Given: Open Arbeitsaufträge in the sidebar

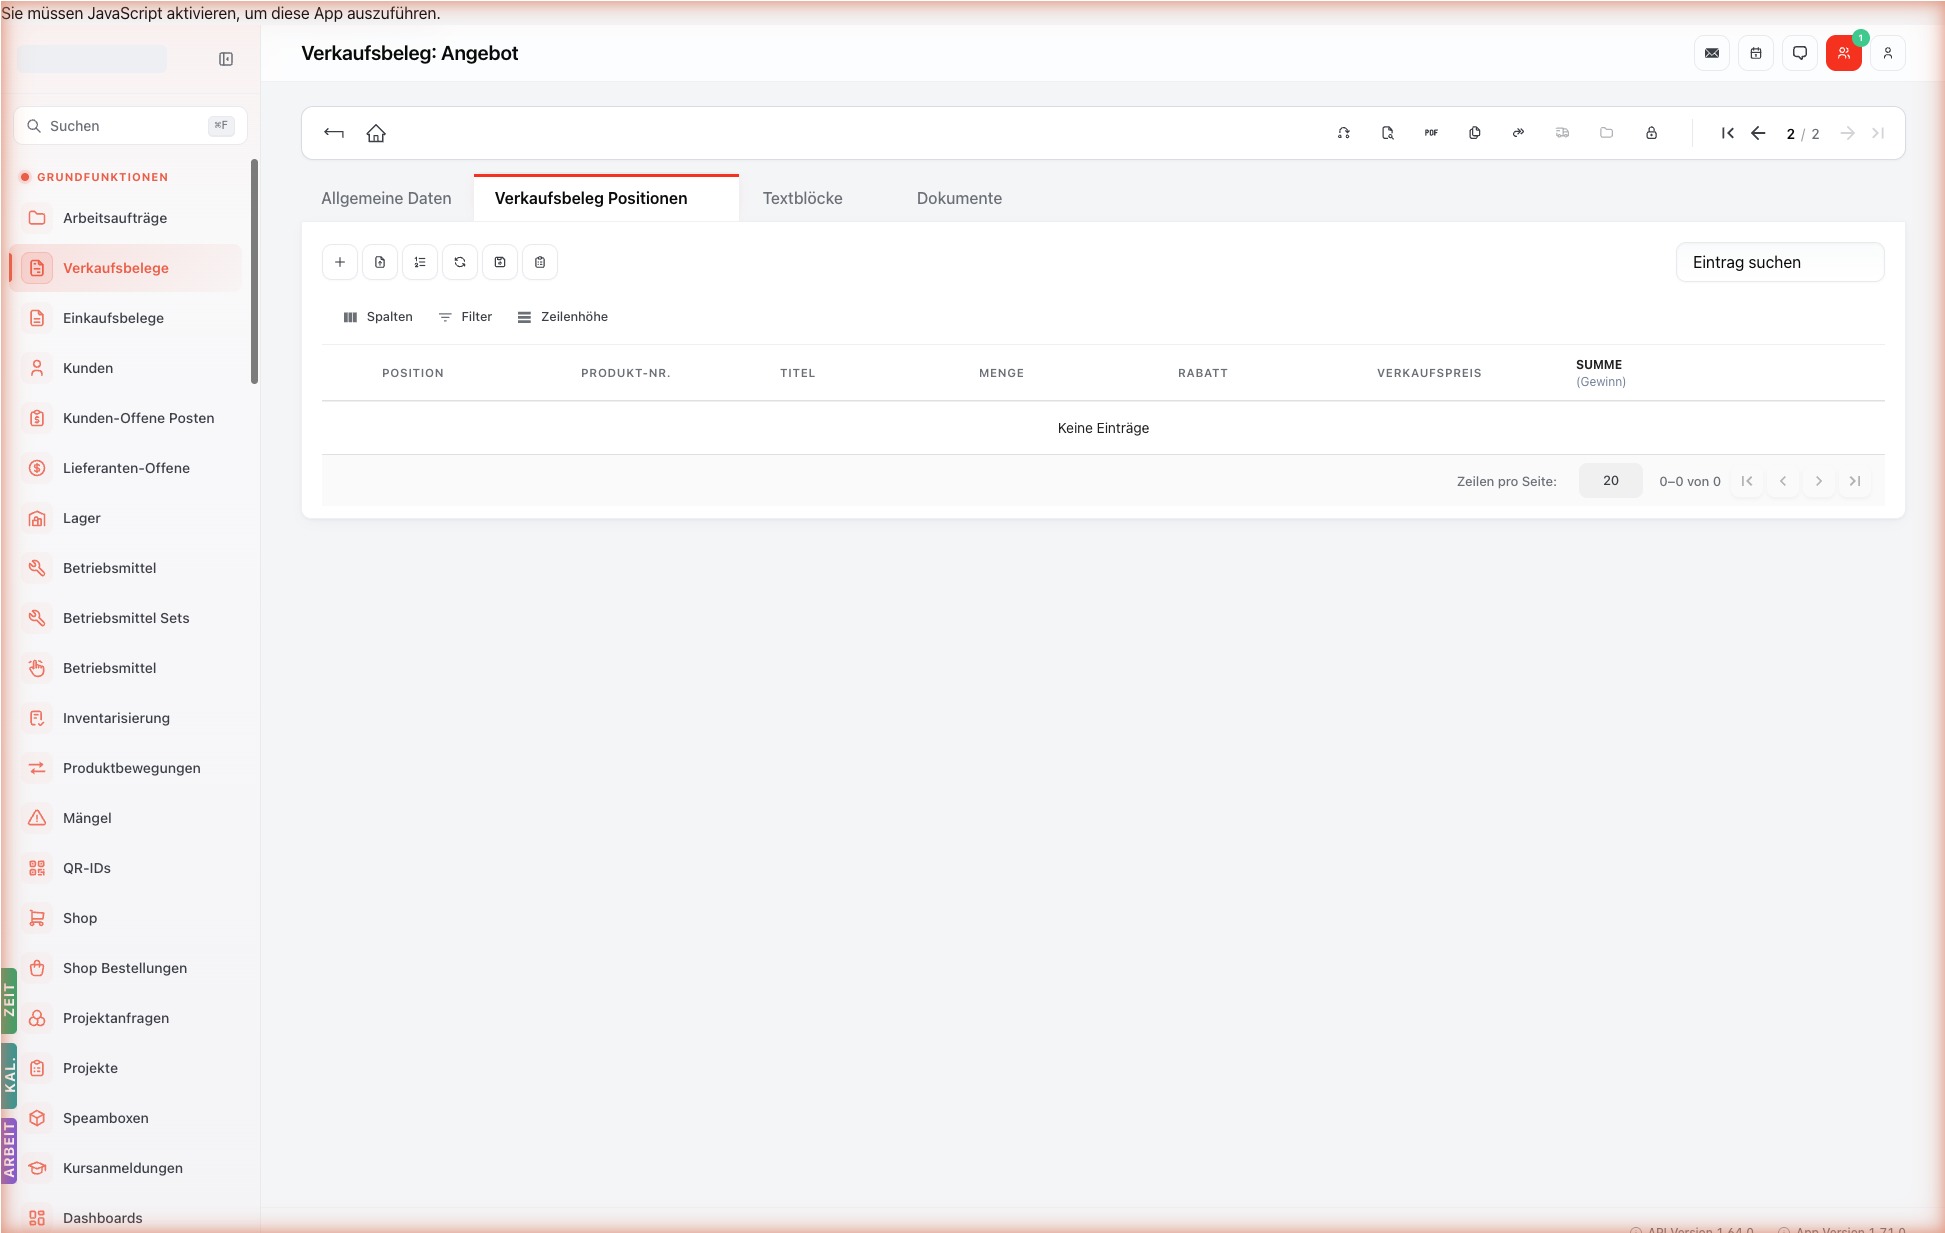Looking at the screenshot, I should tap(125, 218).
